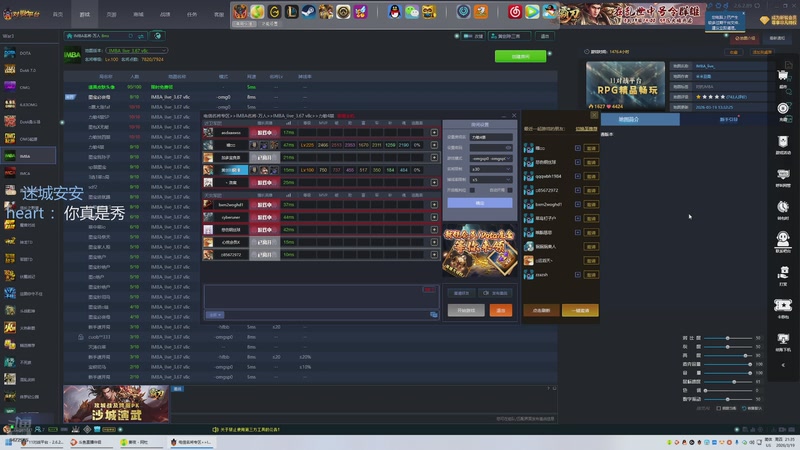Screen dimensions: 800x450
Task: Toggle the left checkbox in room settings panel
Action: (x=472, y=190)
